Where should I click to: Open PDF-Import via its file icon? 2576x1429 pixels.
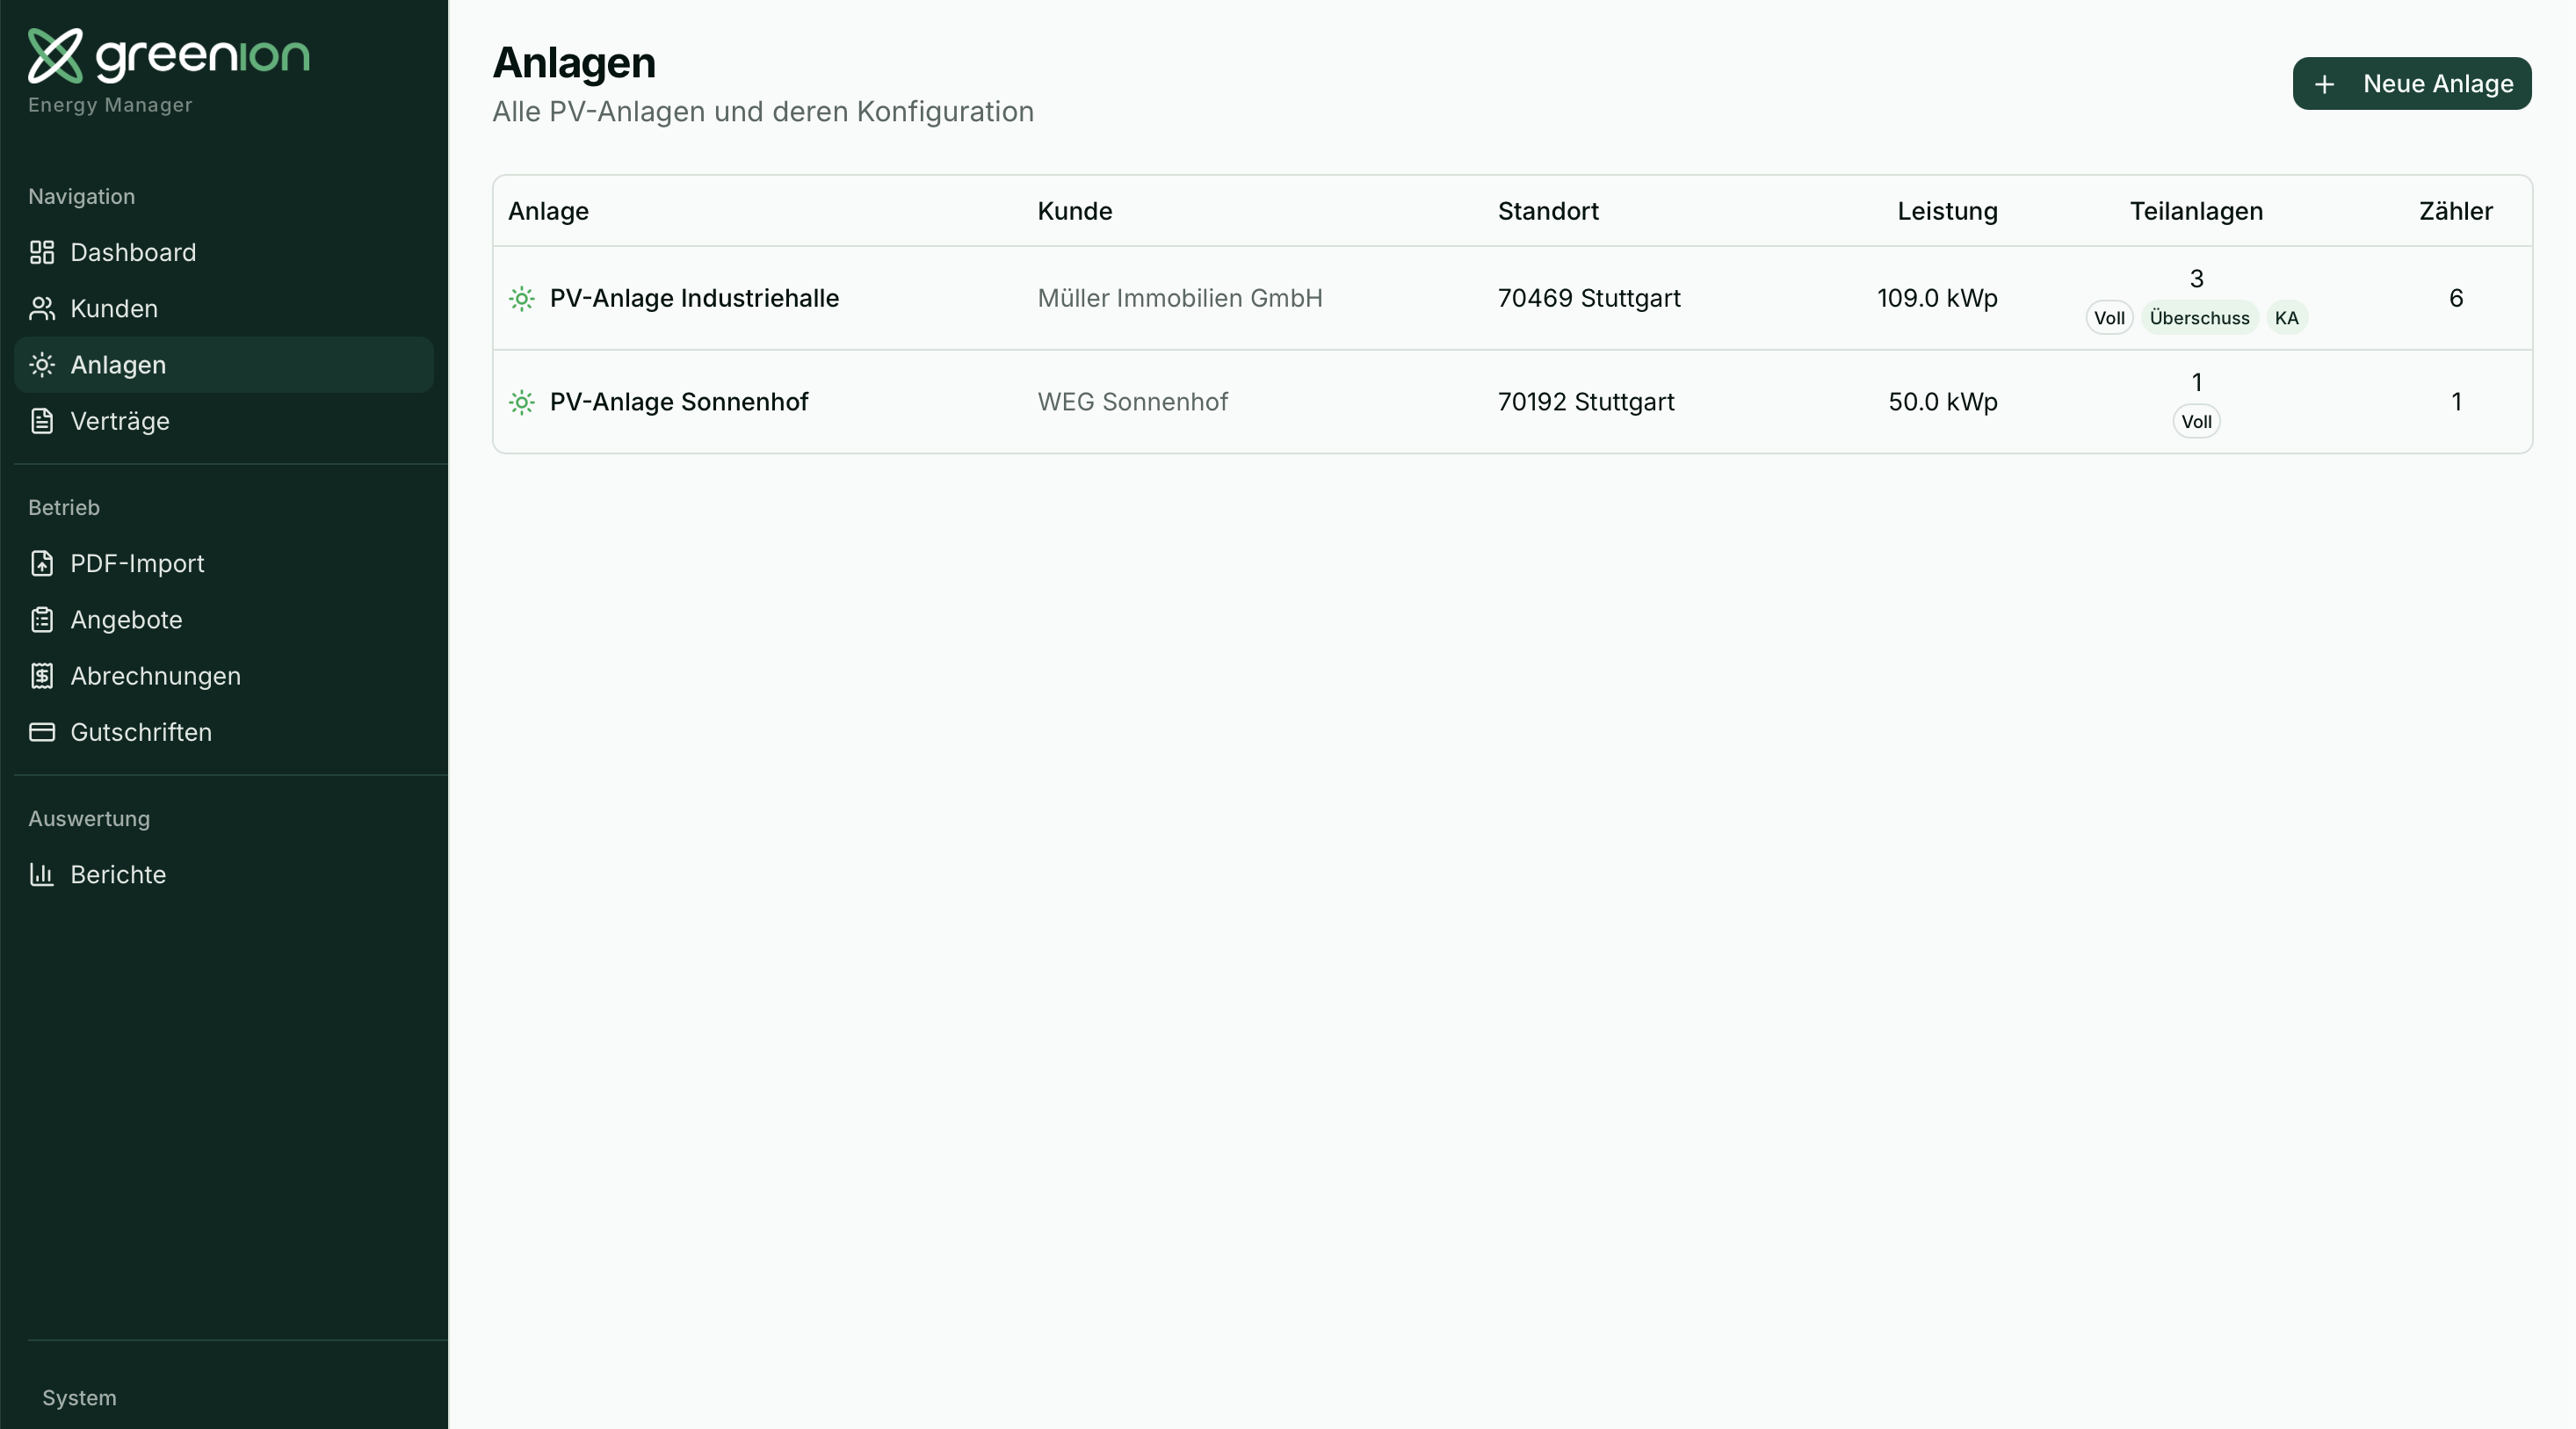click(x=42, y=563)
